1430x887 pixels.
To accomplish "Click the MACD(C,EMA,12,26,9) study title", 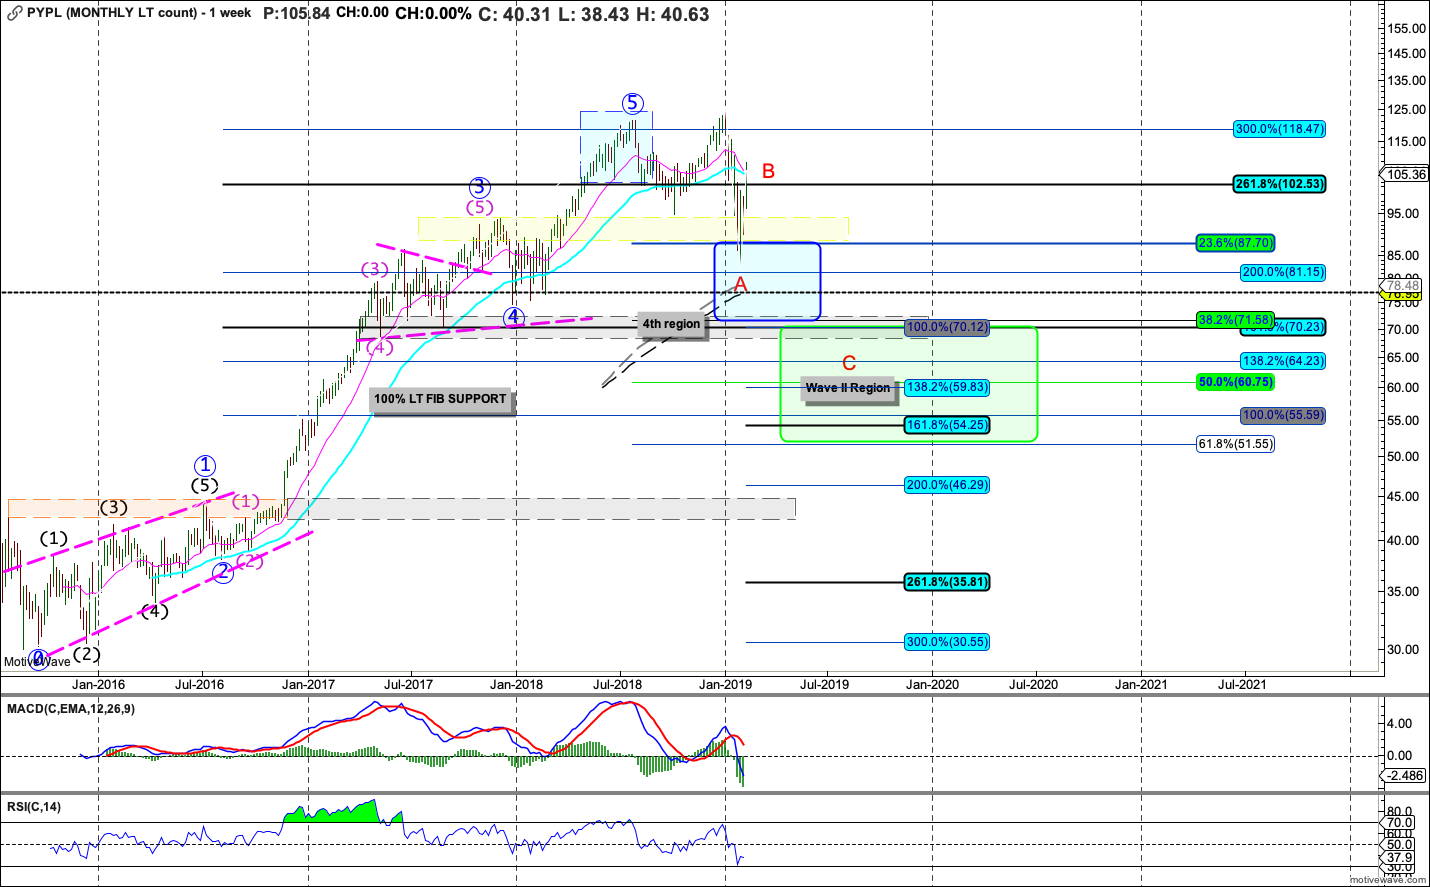I will coord(71,709).
